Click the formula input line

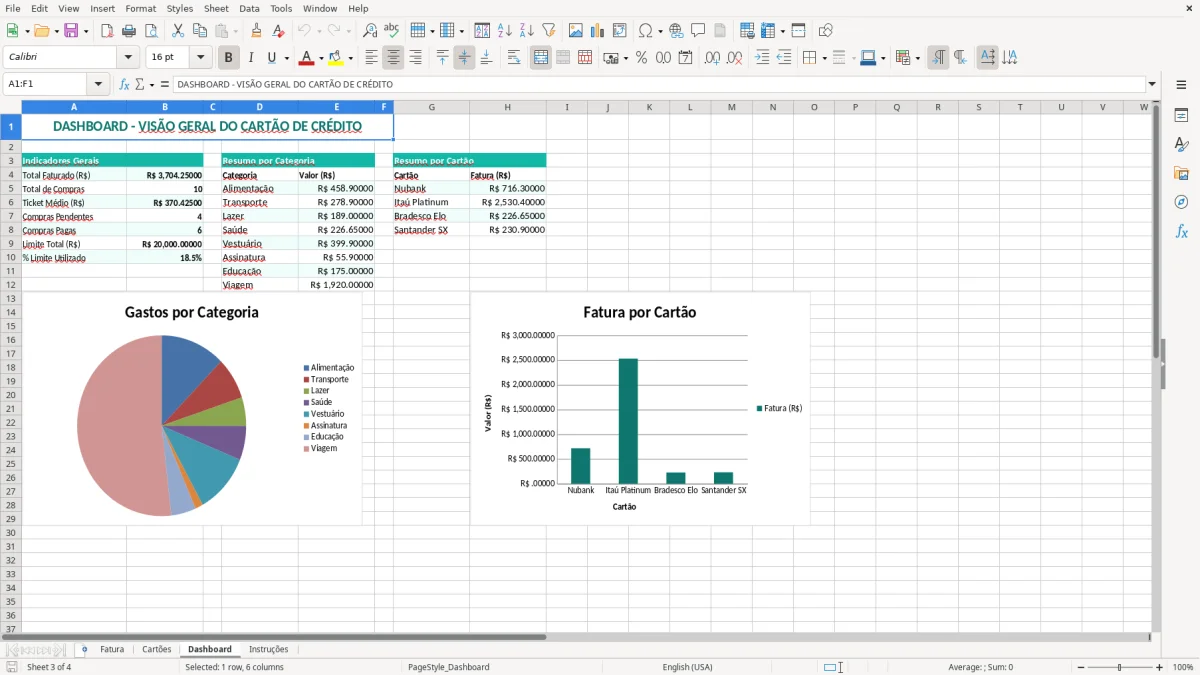pyautogui.click(x=659, y=84)
